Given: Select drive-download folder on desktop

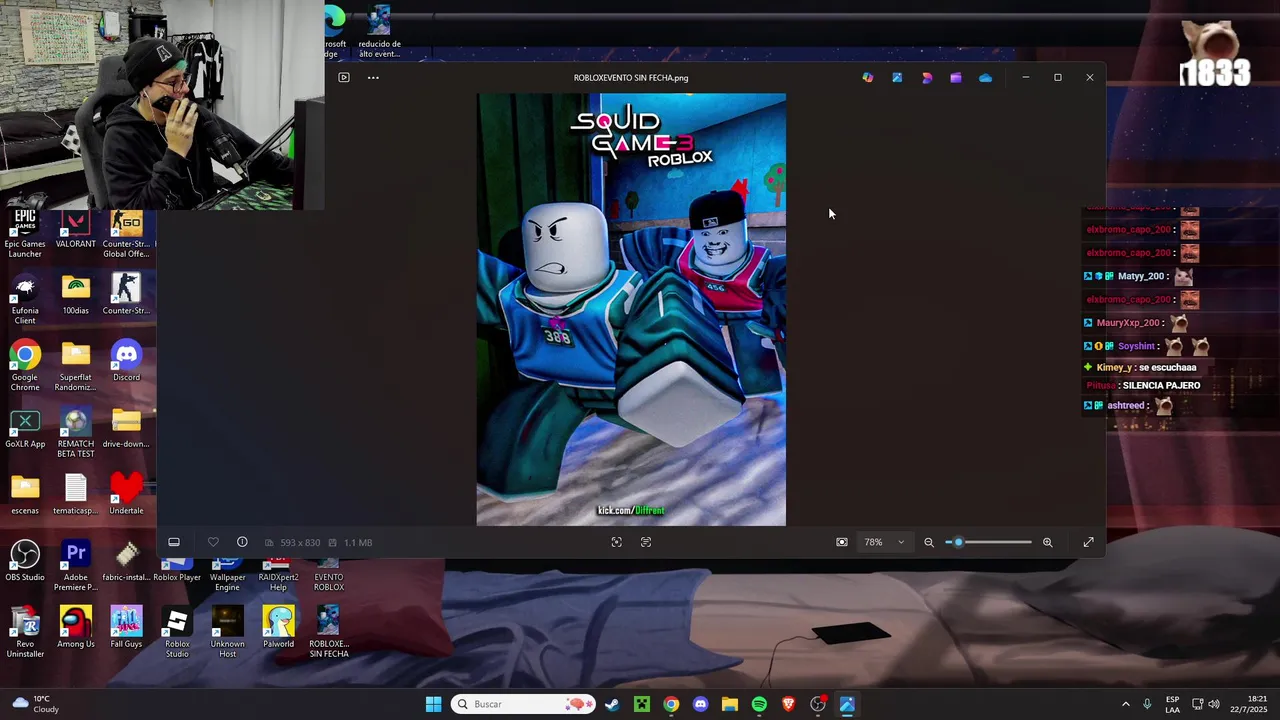Looking at the screenshot, I should tap(126, 429).
